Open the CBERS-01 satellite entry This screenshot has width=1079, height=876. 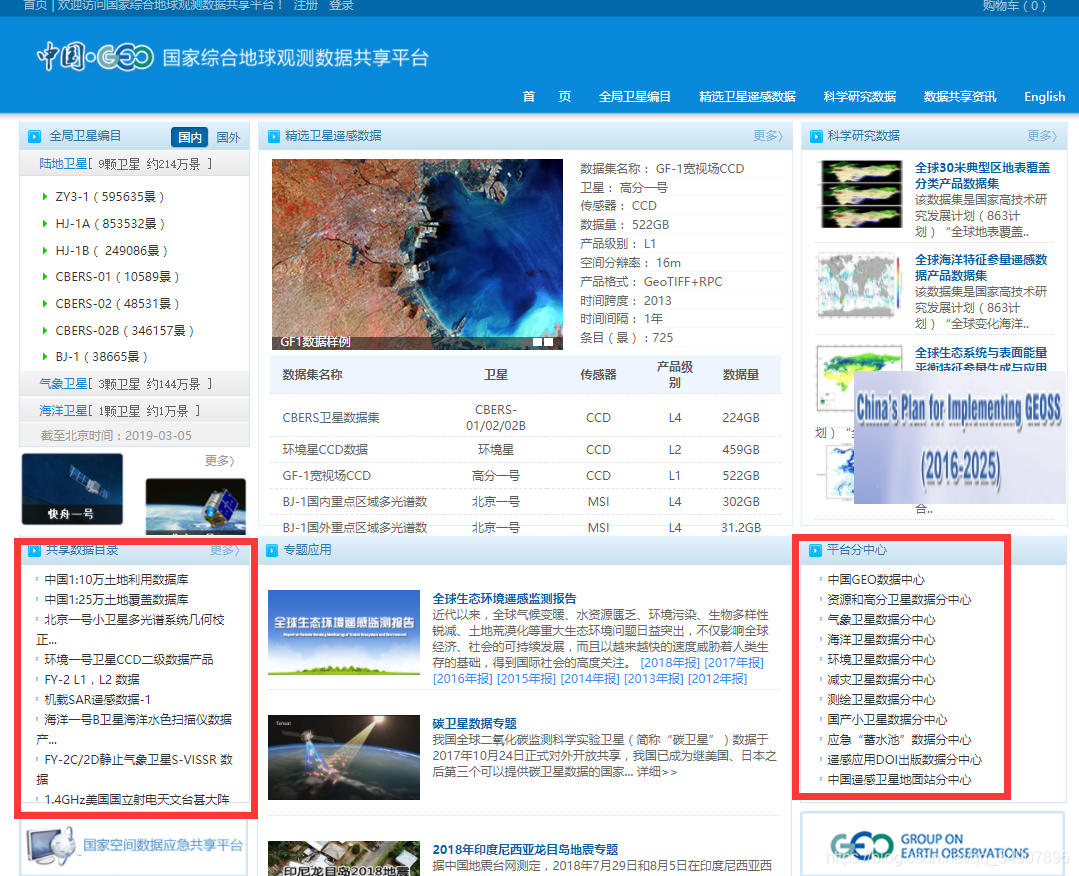pos(117,277)
